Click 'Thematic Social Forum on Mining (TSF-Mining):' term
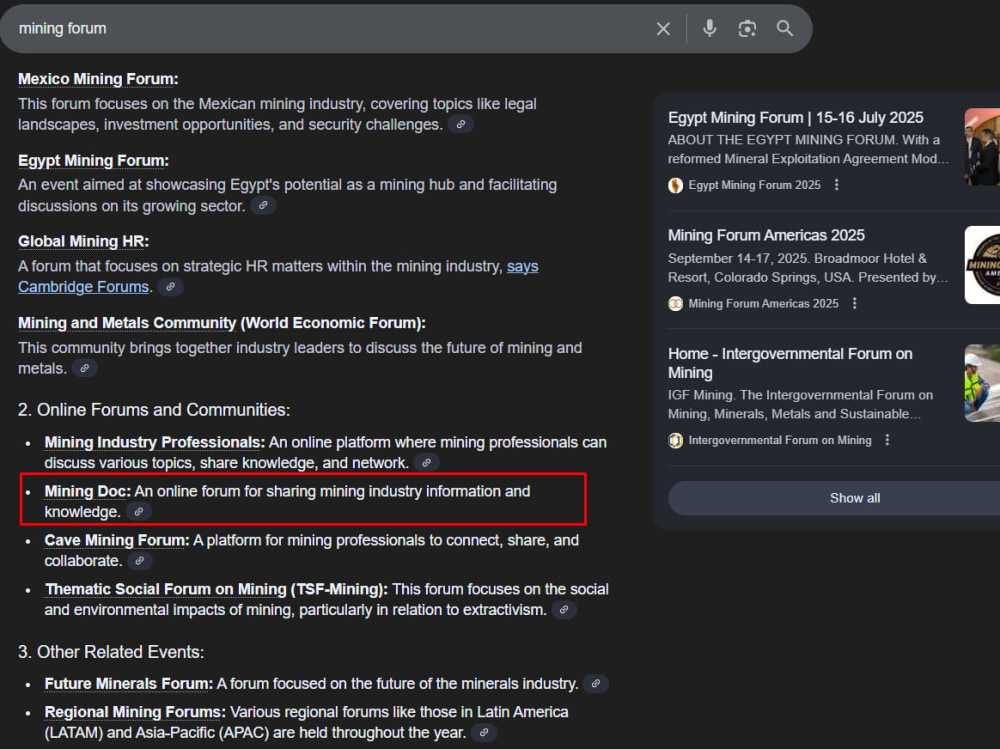The width and height of the screenshot is (1000, 749). point(216,590)
